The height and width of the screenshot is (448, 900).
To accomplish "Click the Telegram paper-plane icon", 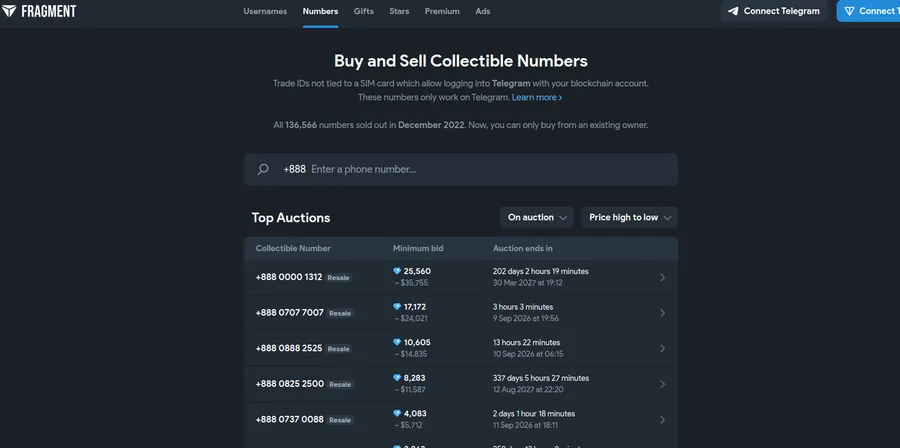I will pos(733,11).
